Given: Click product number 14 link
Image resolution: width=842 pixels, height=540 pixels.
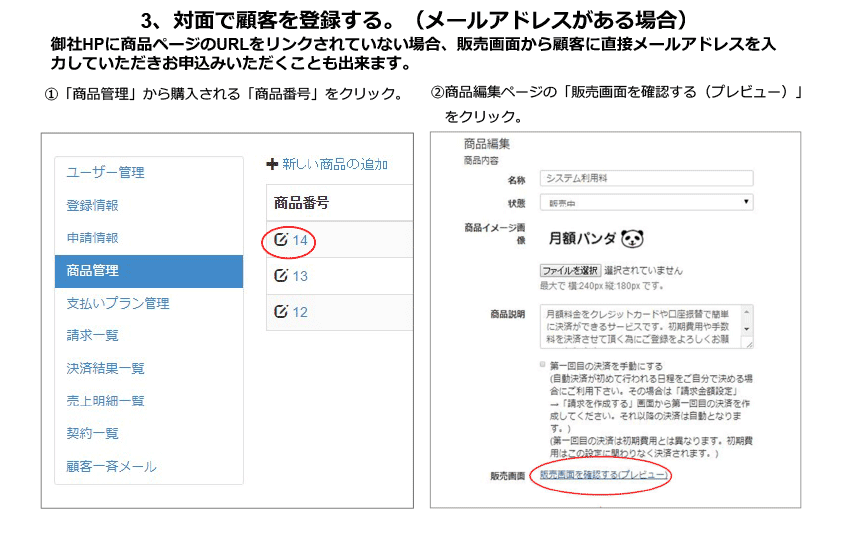Looking at the screenshot, I should pos(300,240).
